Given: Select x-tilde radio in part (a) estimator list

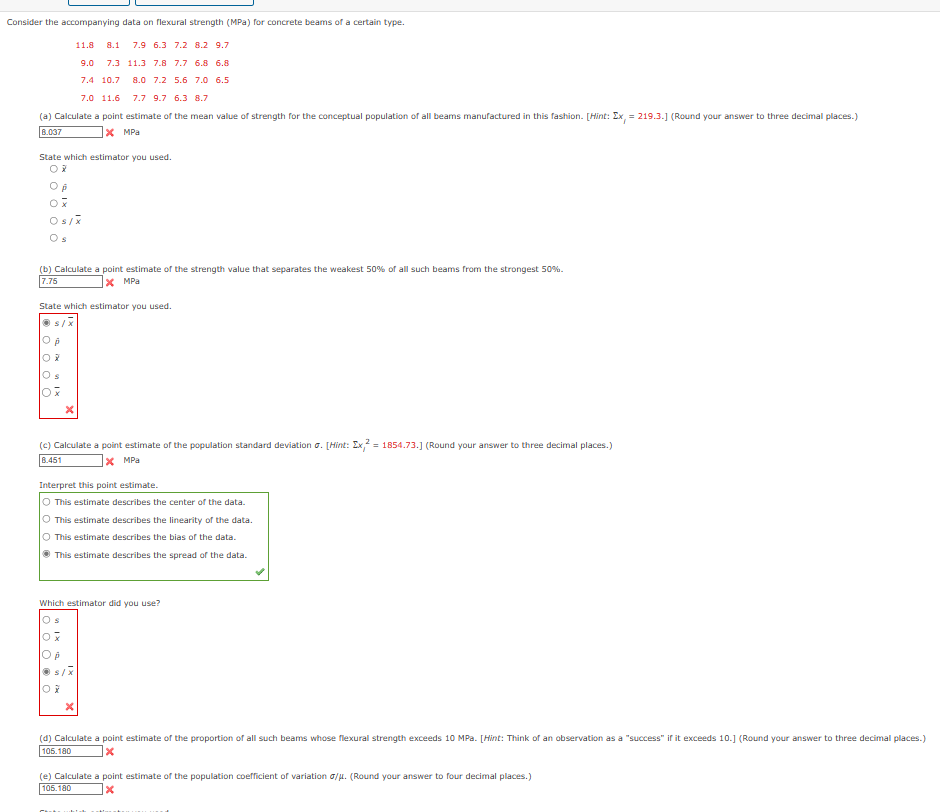Looking at the screenshot, I should 54,169.
